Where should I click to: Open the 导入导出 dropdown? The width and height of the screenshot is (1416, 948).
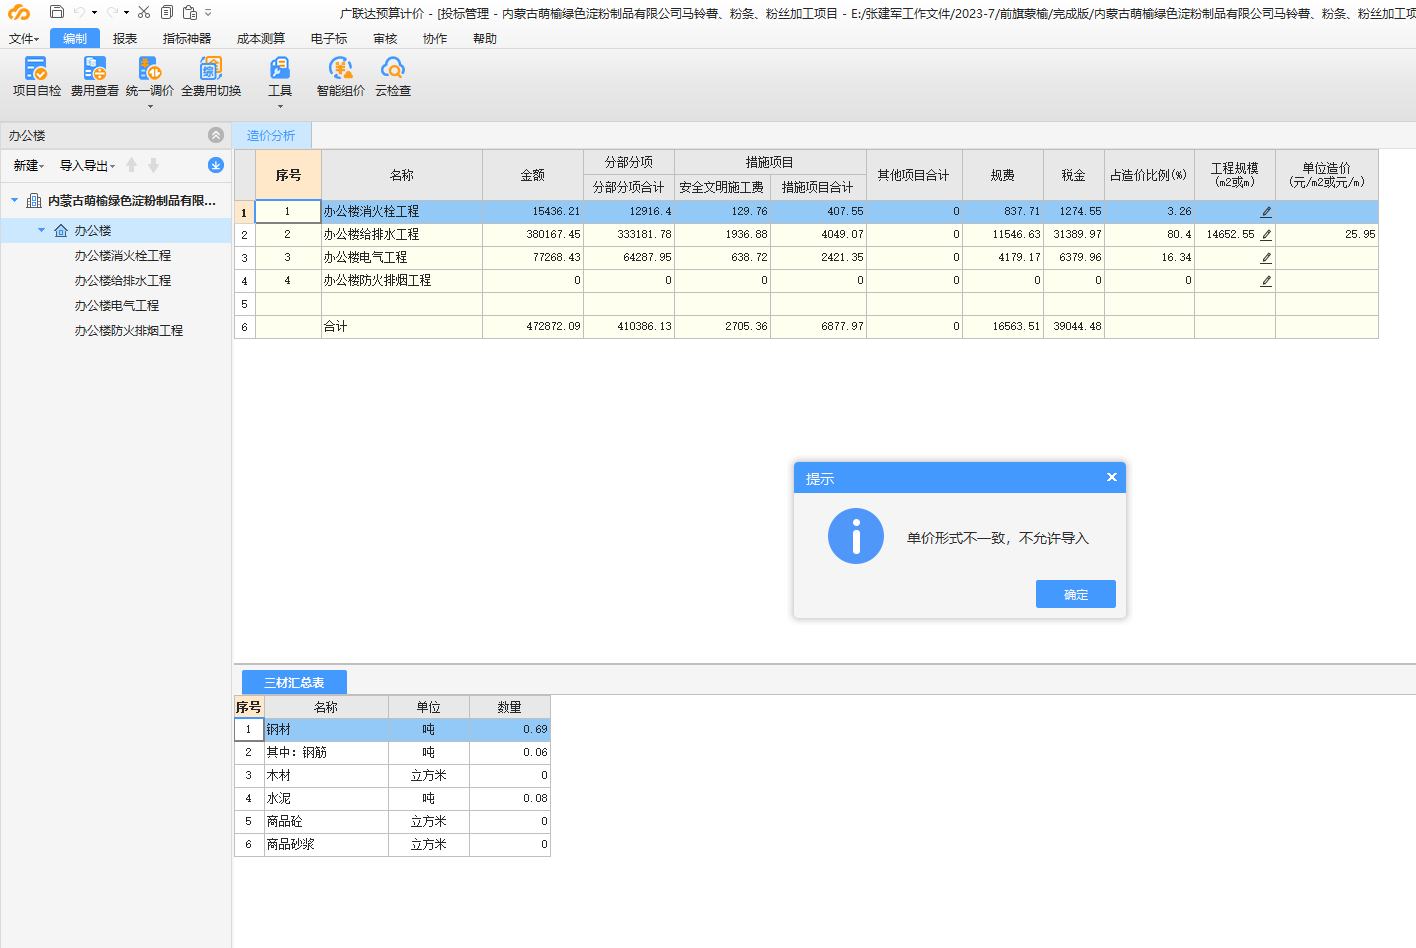coord(88,166)
